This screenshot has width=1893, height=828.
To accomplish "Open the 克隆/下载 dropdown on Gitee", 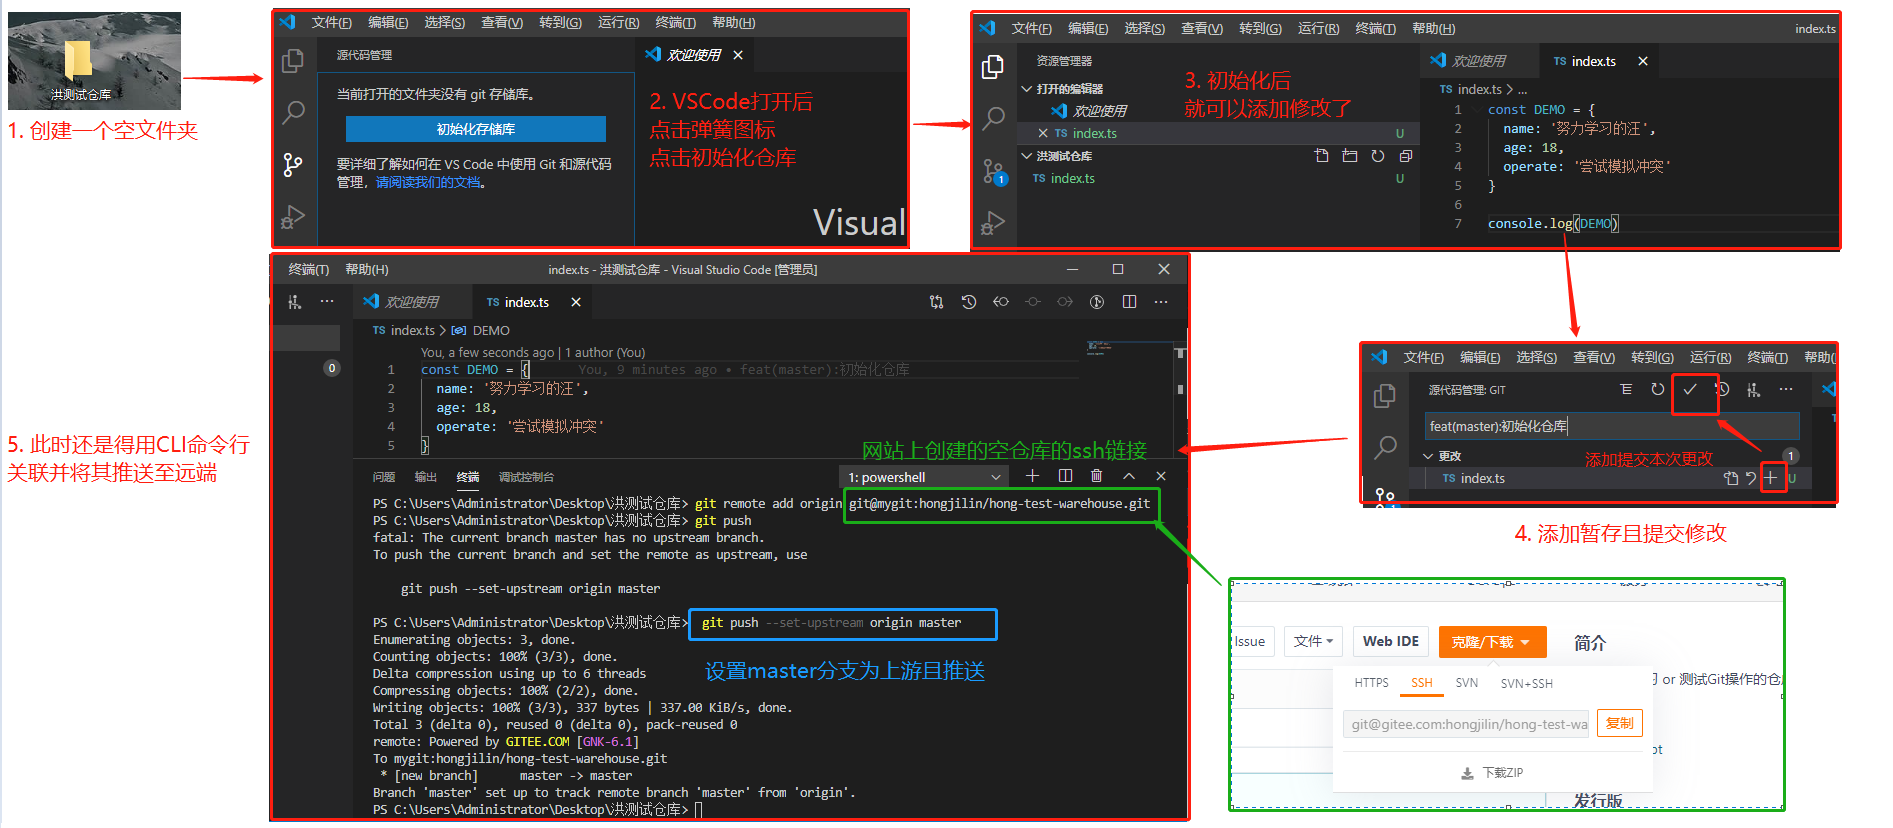I will click(x=1492, y=642).
